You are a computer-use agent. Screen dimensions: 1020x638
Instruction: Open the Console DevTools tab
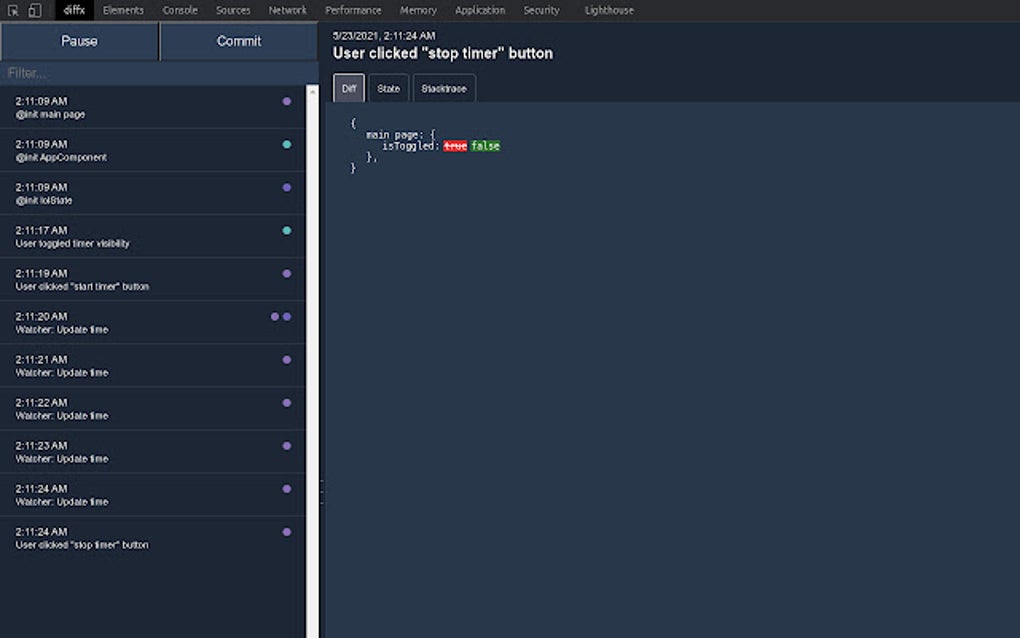(x=179, y=10)
